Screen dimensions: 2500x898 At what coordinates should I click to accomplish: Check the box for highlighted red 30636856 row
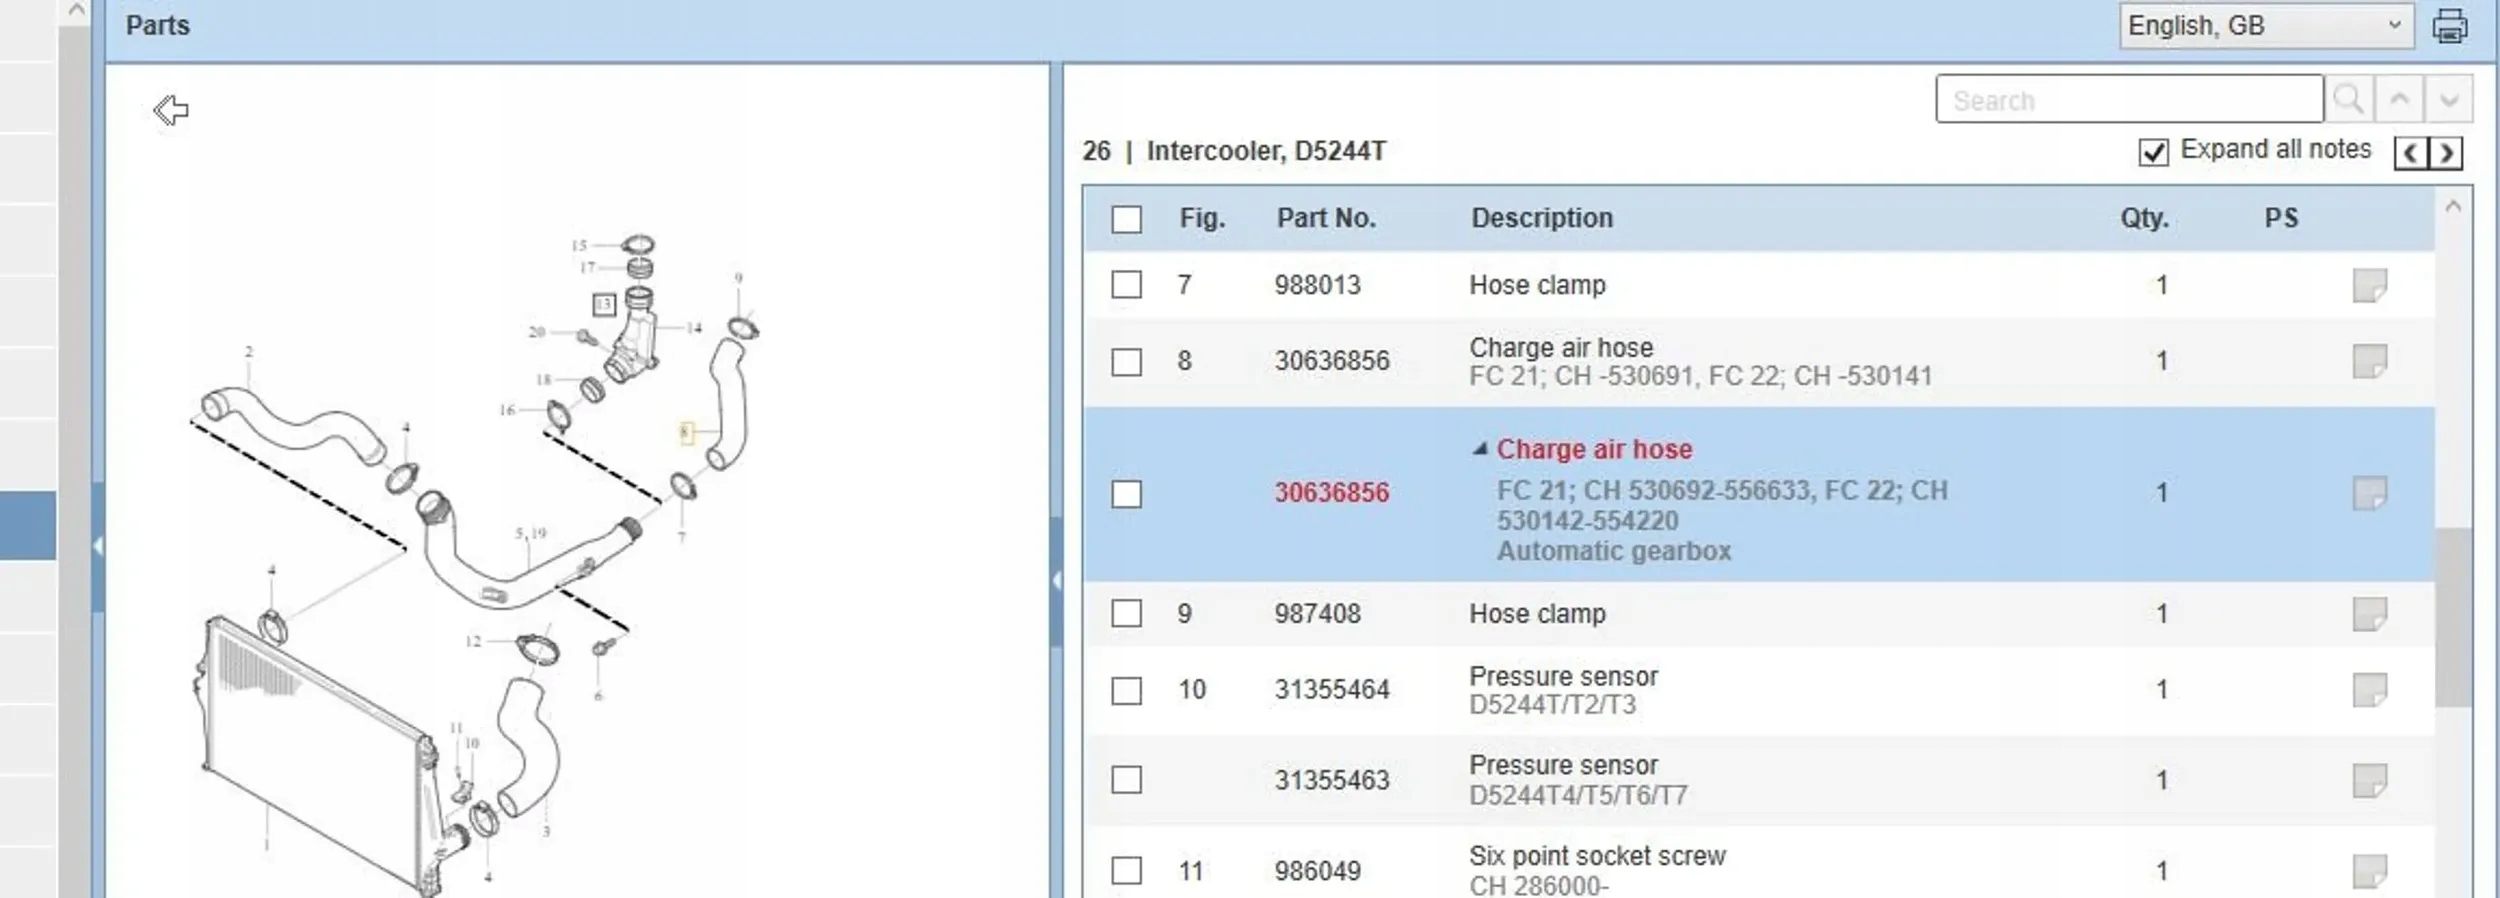tap(1127, 494)
